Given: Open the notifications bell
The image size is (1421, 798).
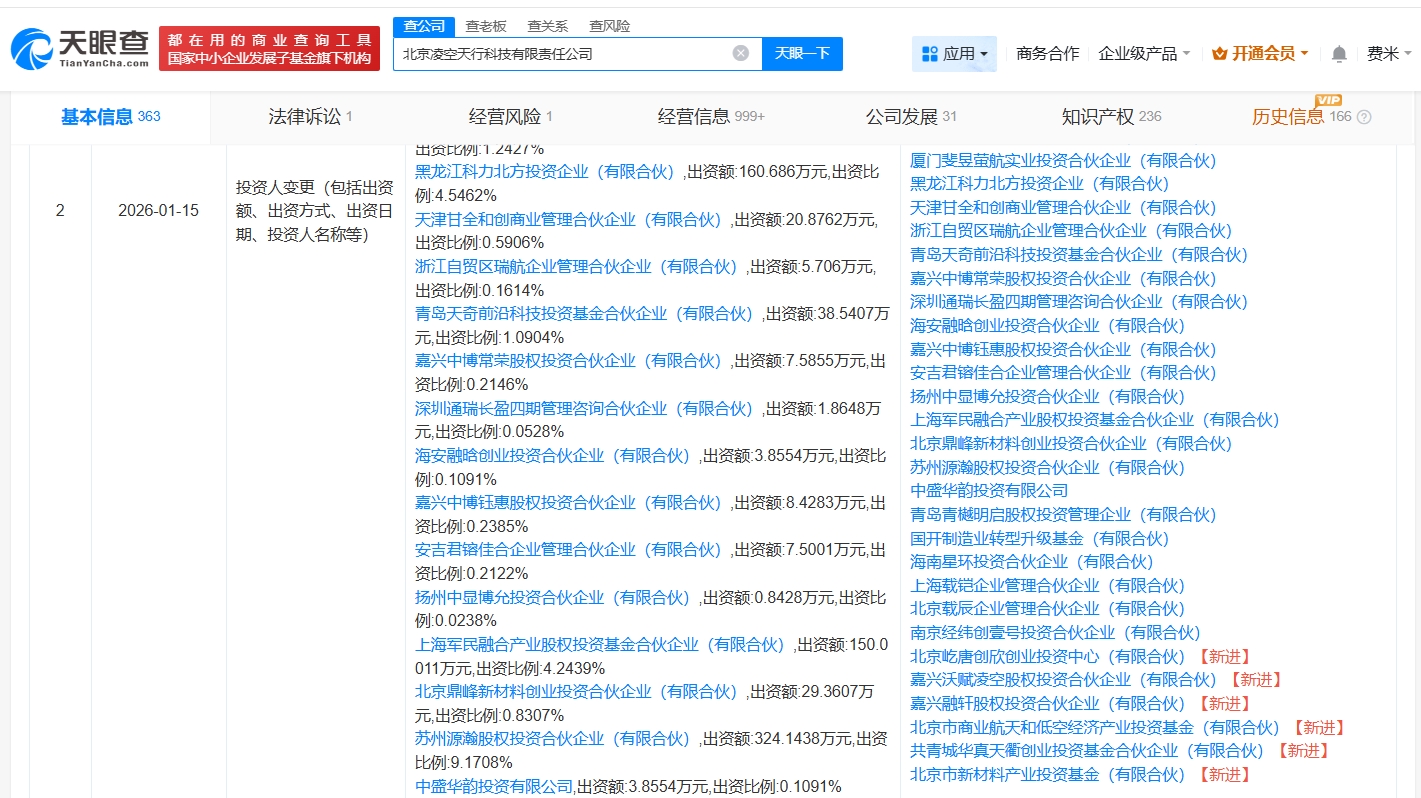Looking at the screenshot, I should click(x=1339, y=54).
